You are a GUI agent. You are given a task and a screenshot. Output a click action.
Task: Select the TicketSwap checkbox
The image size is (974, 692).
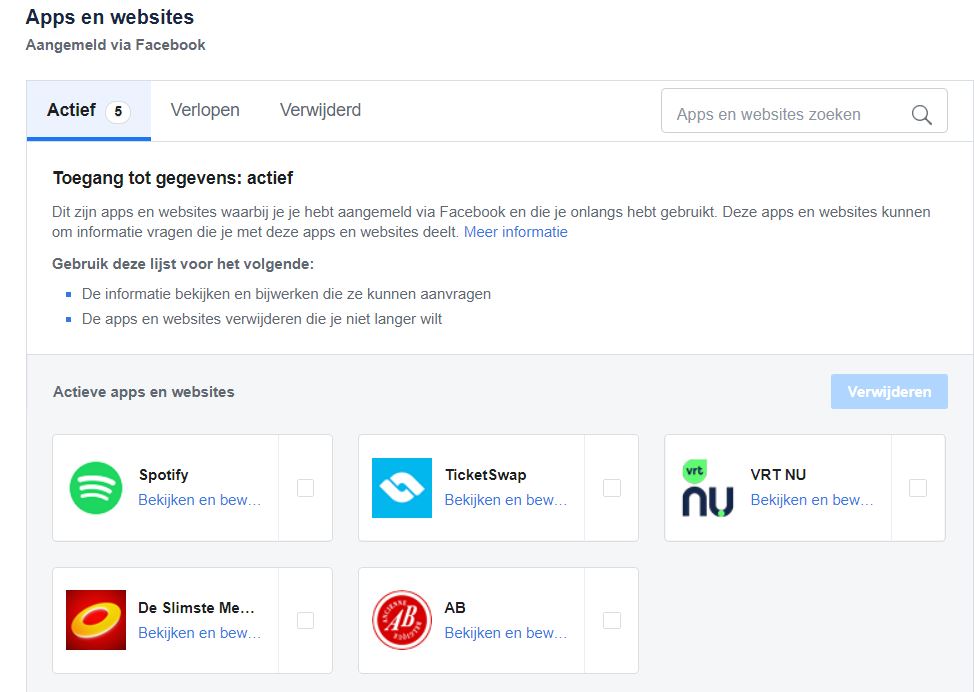(611, 488)
